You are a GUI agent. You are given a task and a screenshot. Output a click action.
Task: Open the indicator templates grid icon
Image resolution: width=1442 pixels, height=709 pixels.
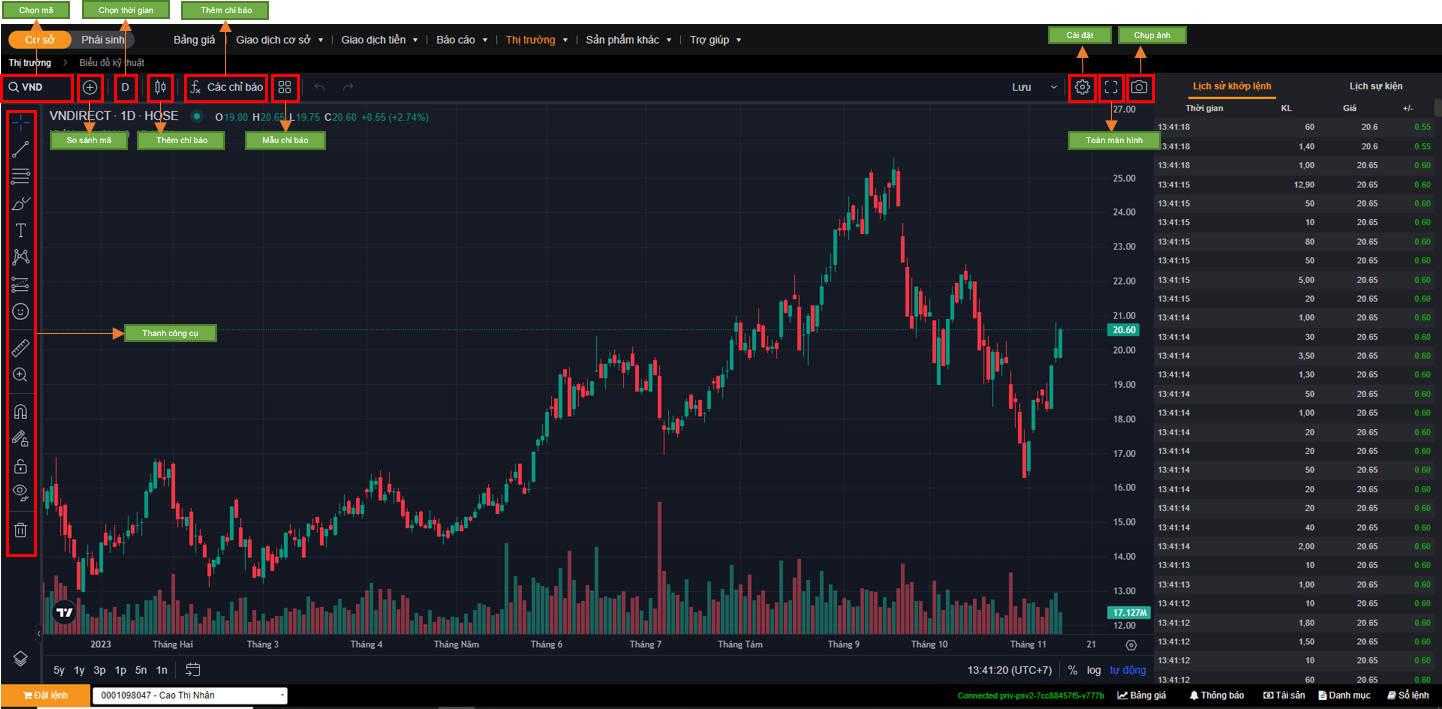click(x=285, y=87)
